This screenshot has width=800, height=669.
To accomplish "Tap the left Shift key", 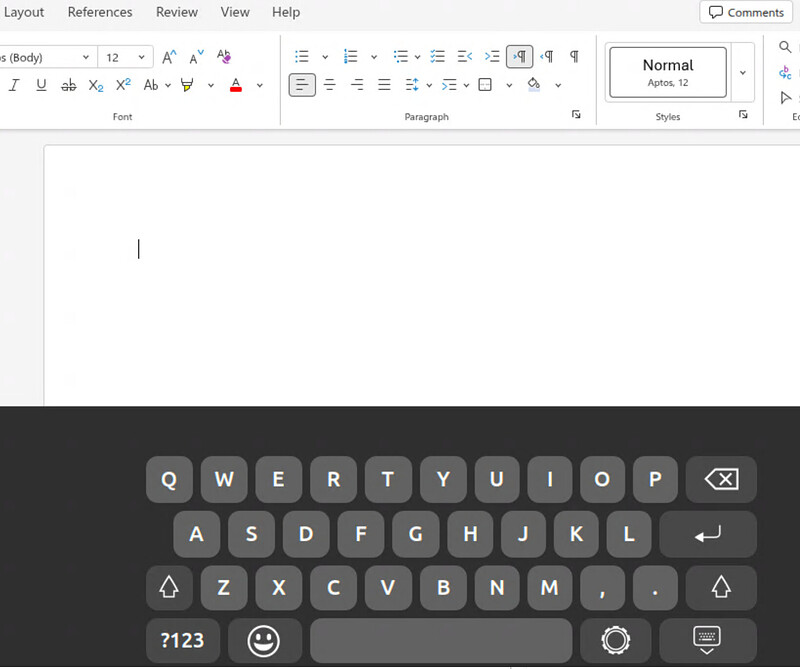I will click(169, 587).
